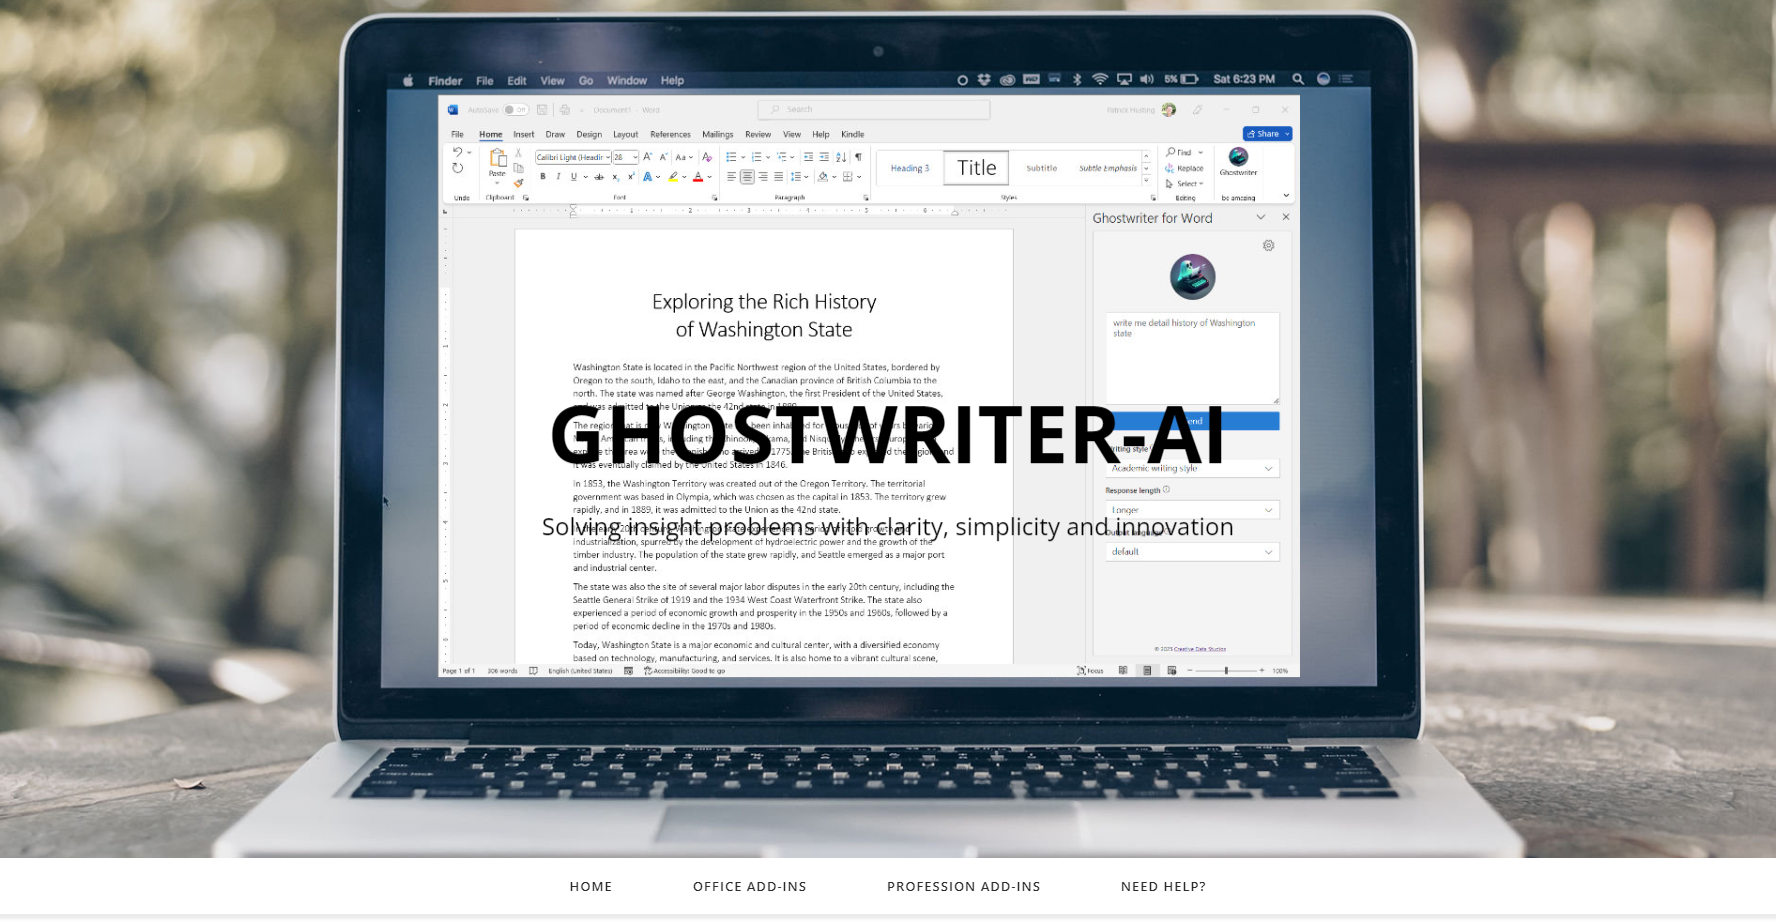
Task: Click the Superscript icon
Action: coord(631,176)
